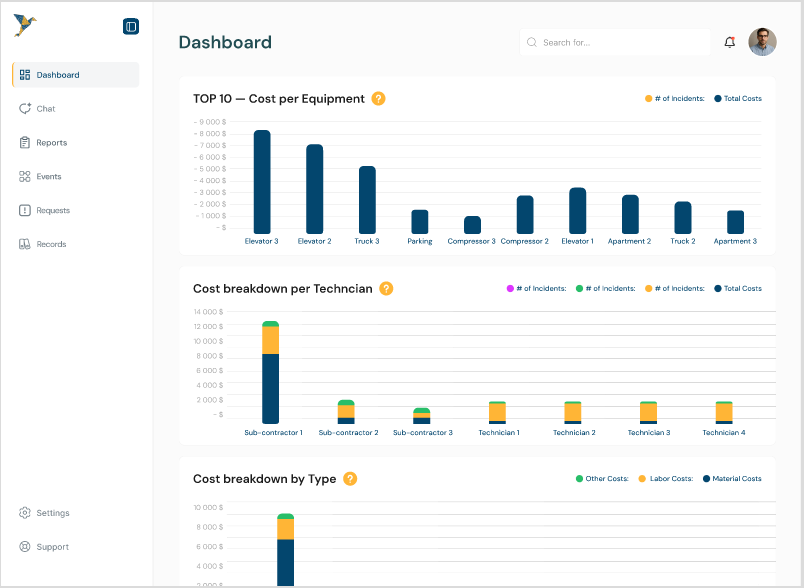Open the user profile avatar

click(x=762, y=42)
